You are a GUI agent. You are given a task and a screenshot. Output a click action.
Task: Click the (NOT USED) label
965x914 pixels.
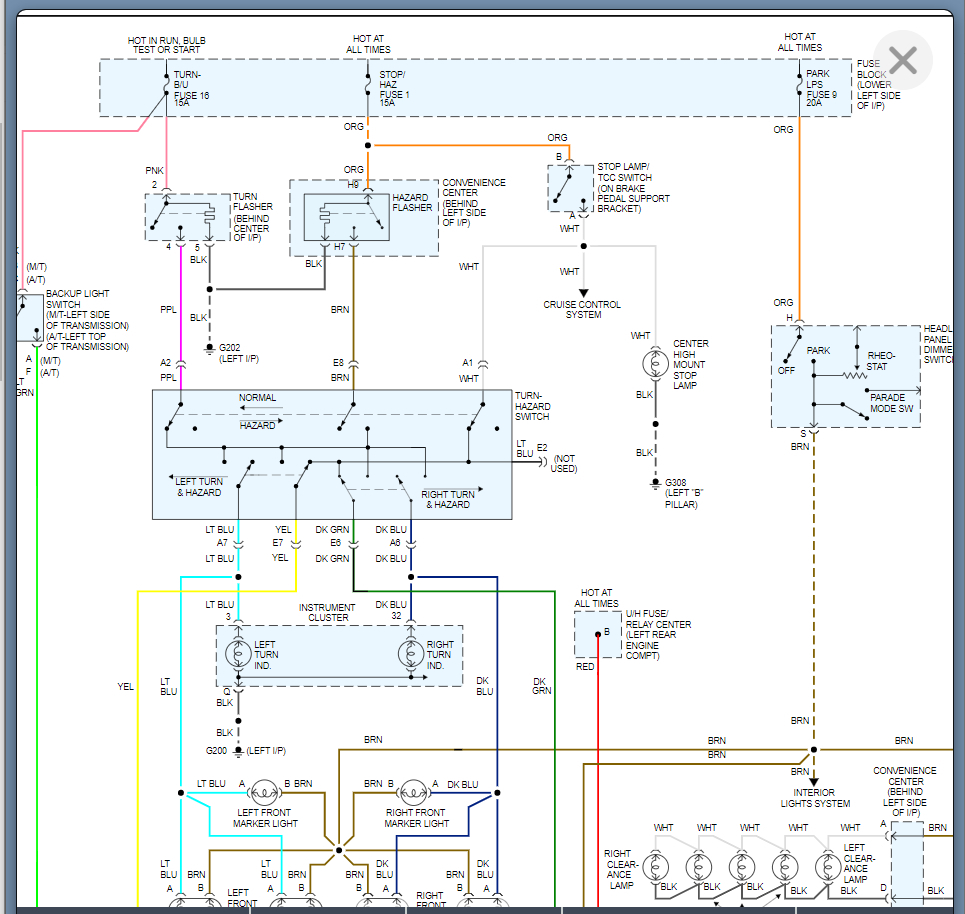(x=564, y=463)
